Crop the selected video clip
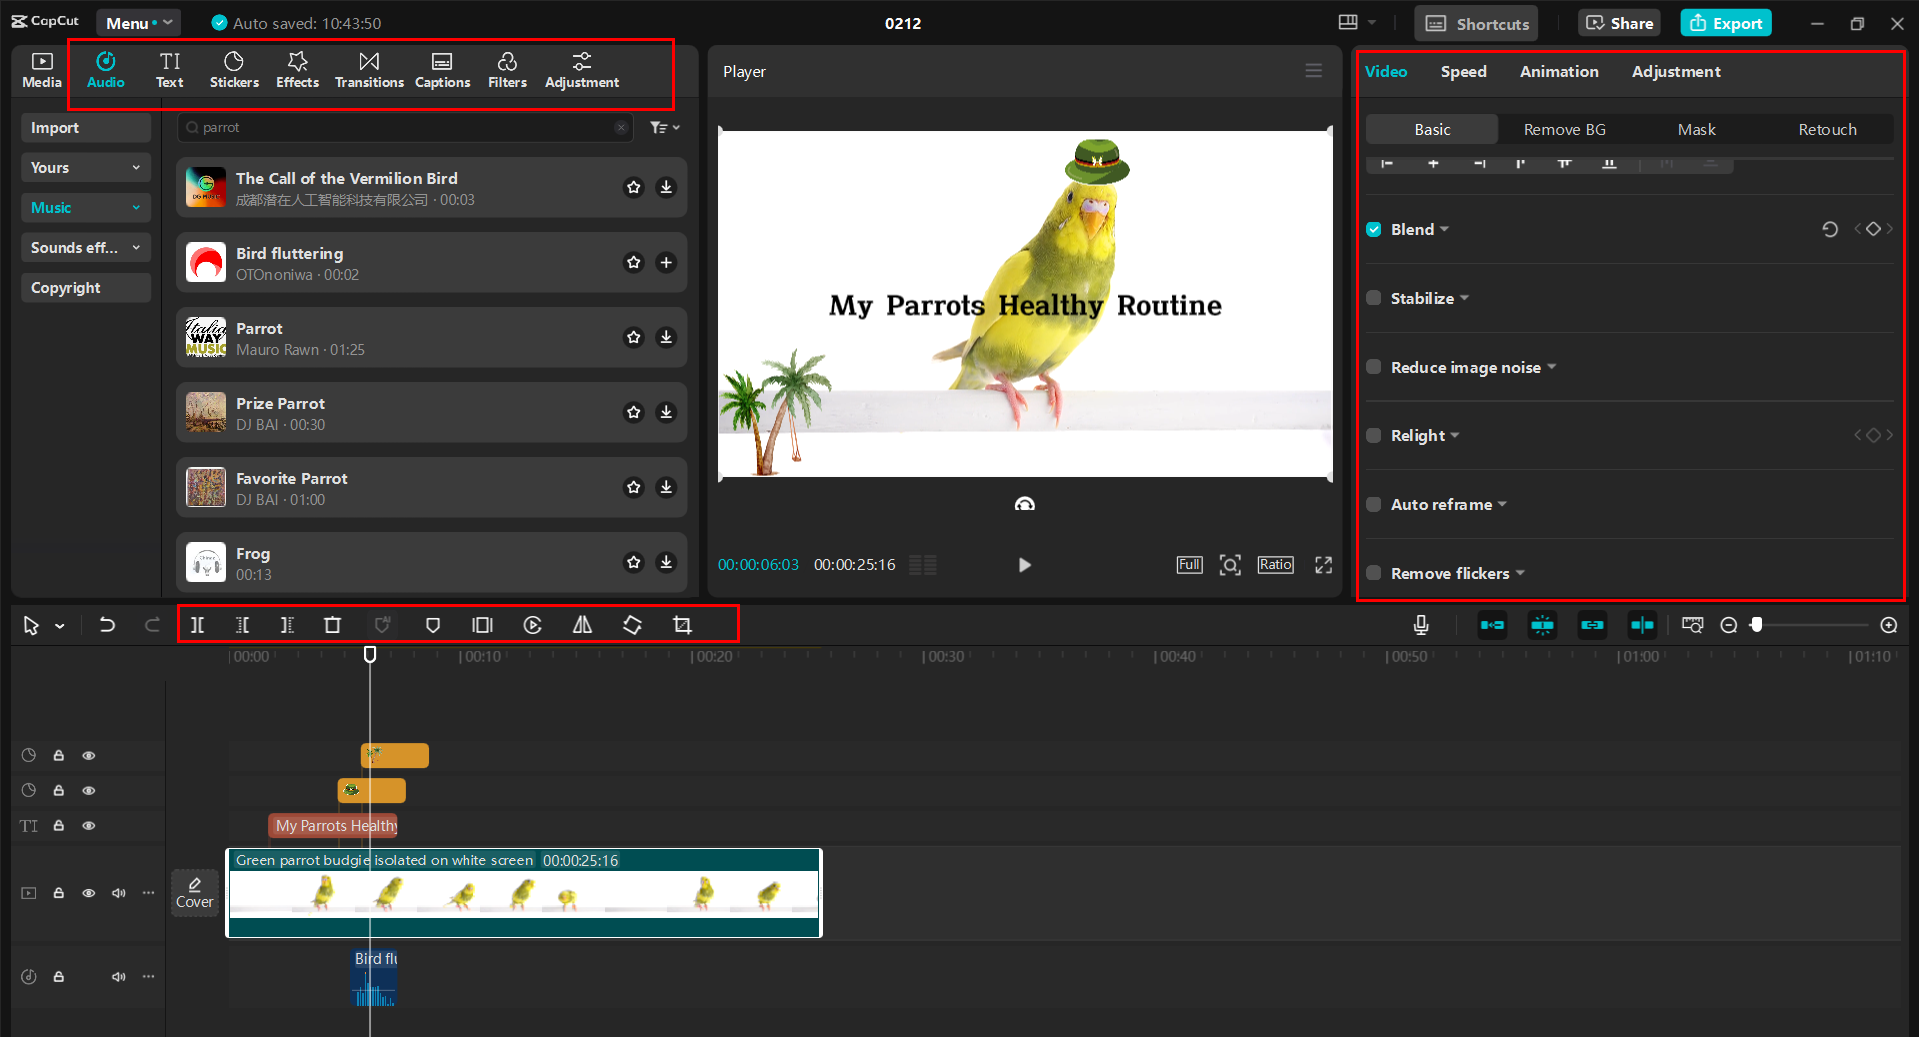 (681, 624)
